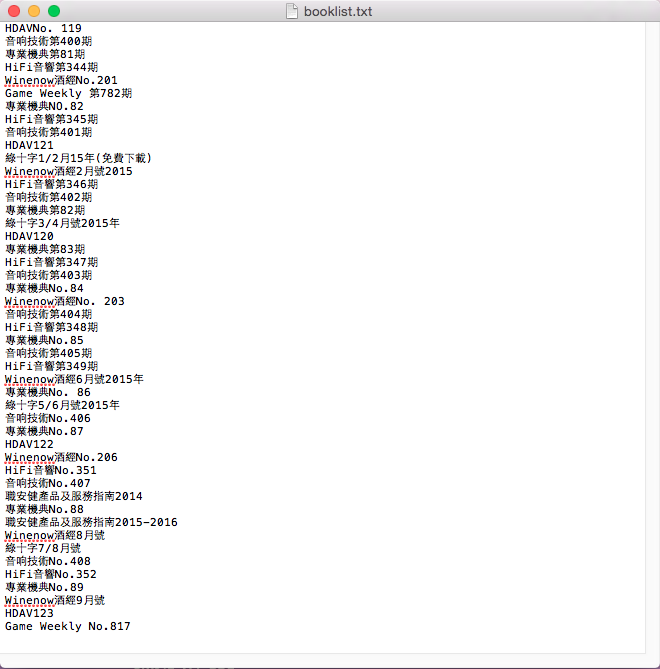Click the line 'Winenow酒經2月號2015'
The width and height of the screenshot is (660, 669).
click(69, 172)
